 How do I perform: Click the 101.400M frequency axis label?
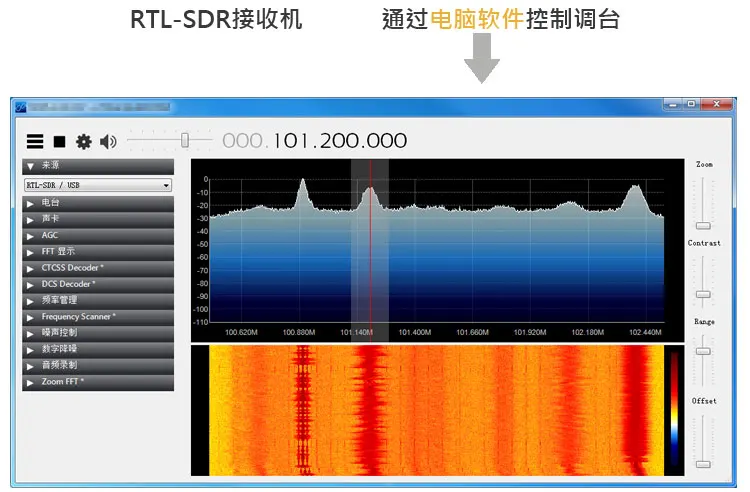click(x=415, y=332)
